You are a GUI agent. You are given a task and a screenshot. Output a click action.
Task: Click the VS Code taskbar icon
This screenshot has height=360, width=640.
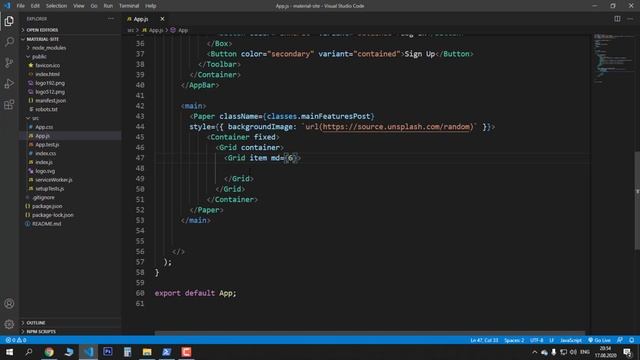tap(89, 352)
